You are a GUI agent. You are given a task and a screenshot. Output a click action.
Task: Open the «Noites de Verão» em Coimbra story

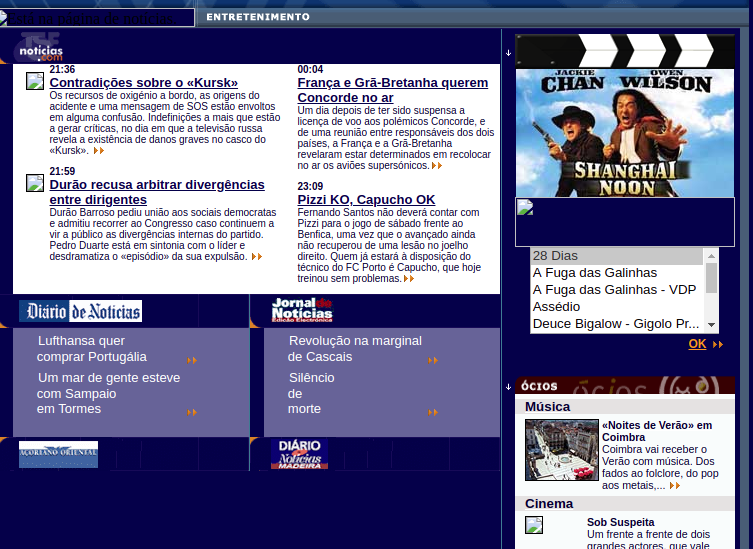pyautogui.click(x=657, y=431)
